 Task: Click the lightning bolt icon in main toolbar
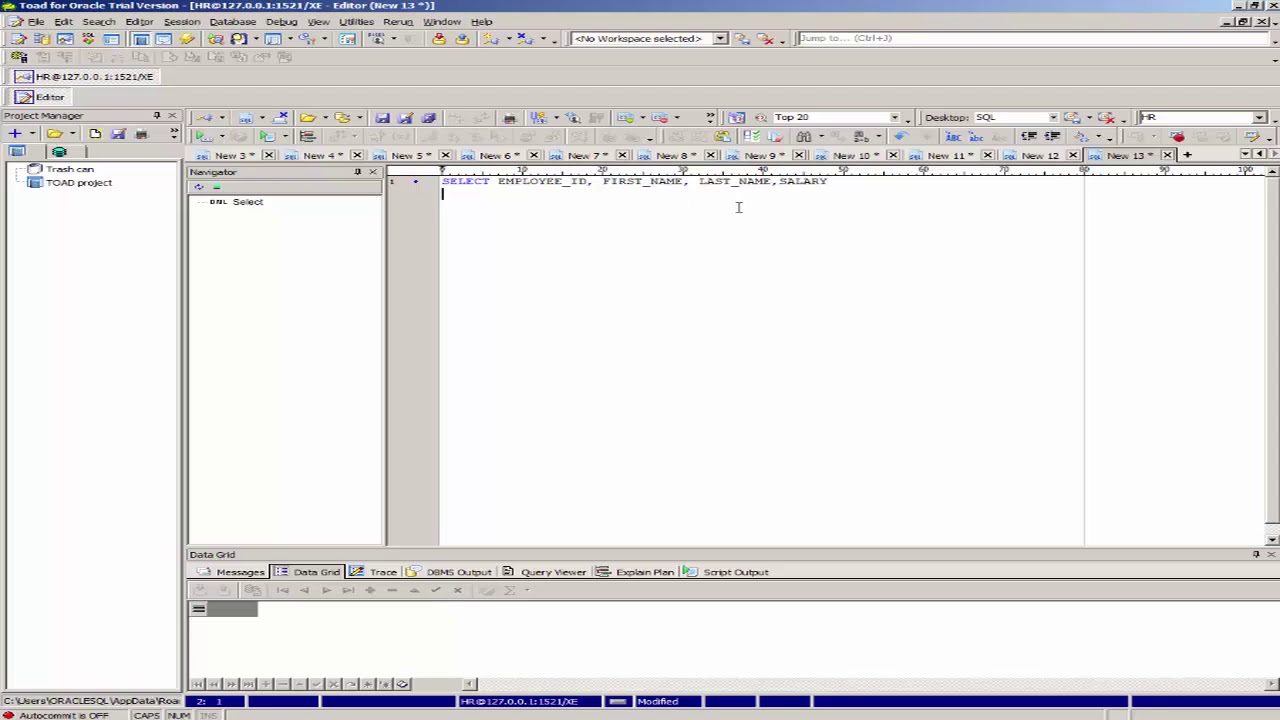coord(187,38)
